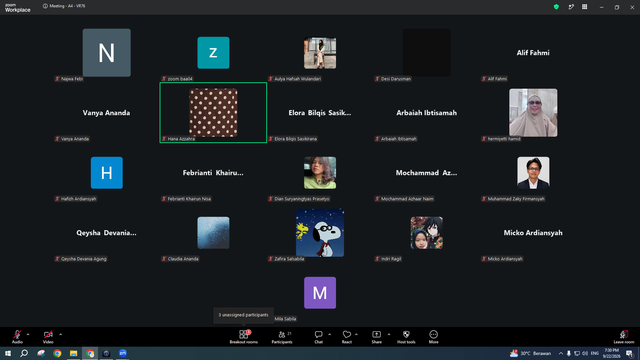This screenshot has height=360, width=640.
Task: Expand the video options arrow next to Video
Action: coord(60,334)
